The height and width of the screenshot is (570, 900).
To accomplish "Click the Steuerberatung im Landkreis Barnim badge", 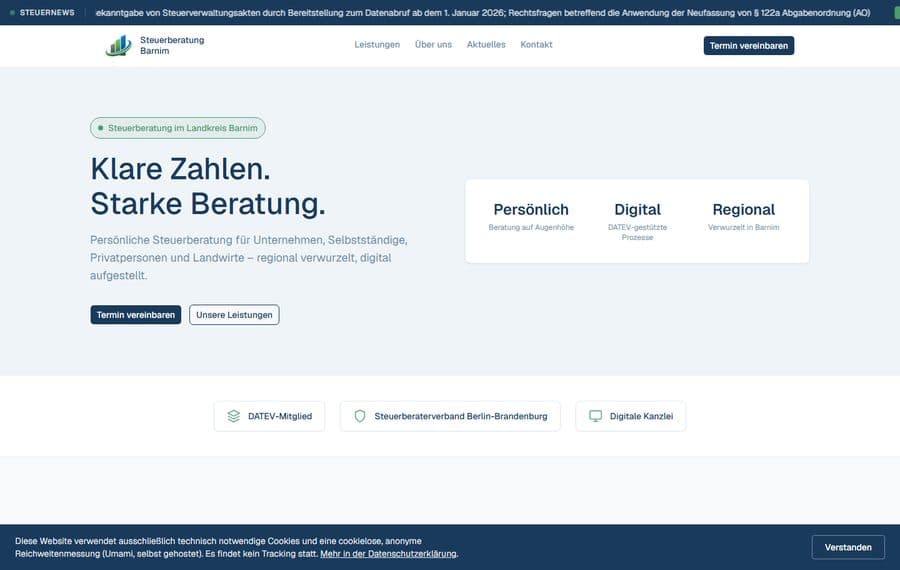I will point(177,128).
